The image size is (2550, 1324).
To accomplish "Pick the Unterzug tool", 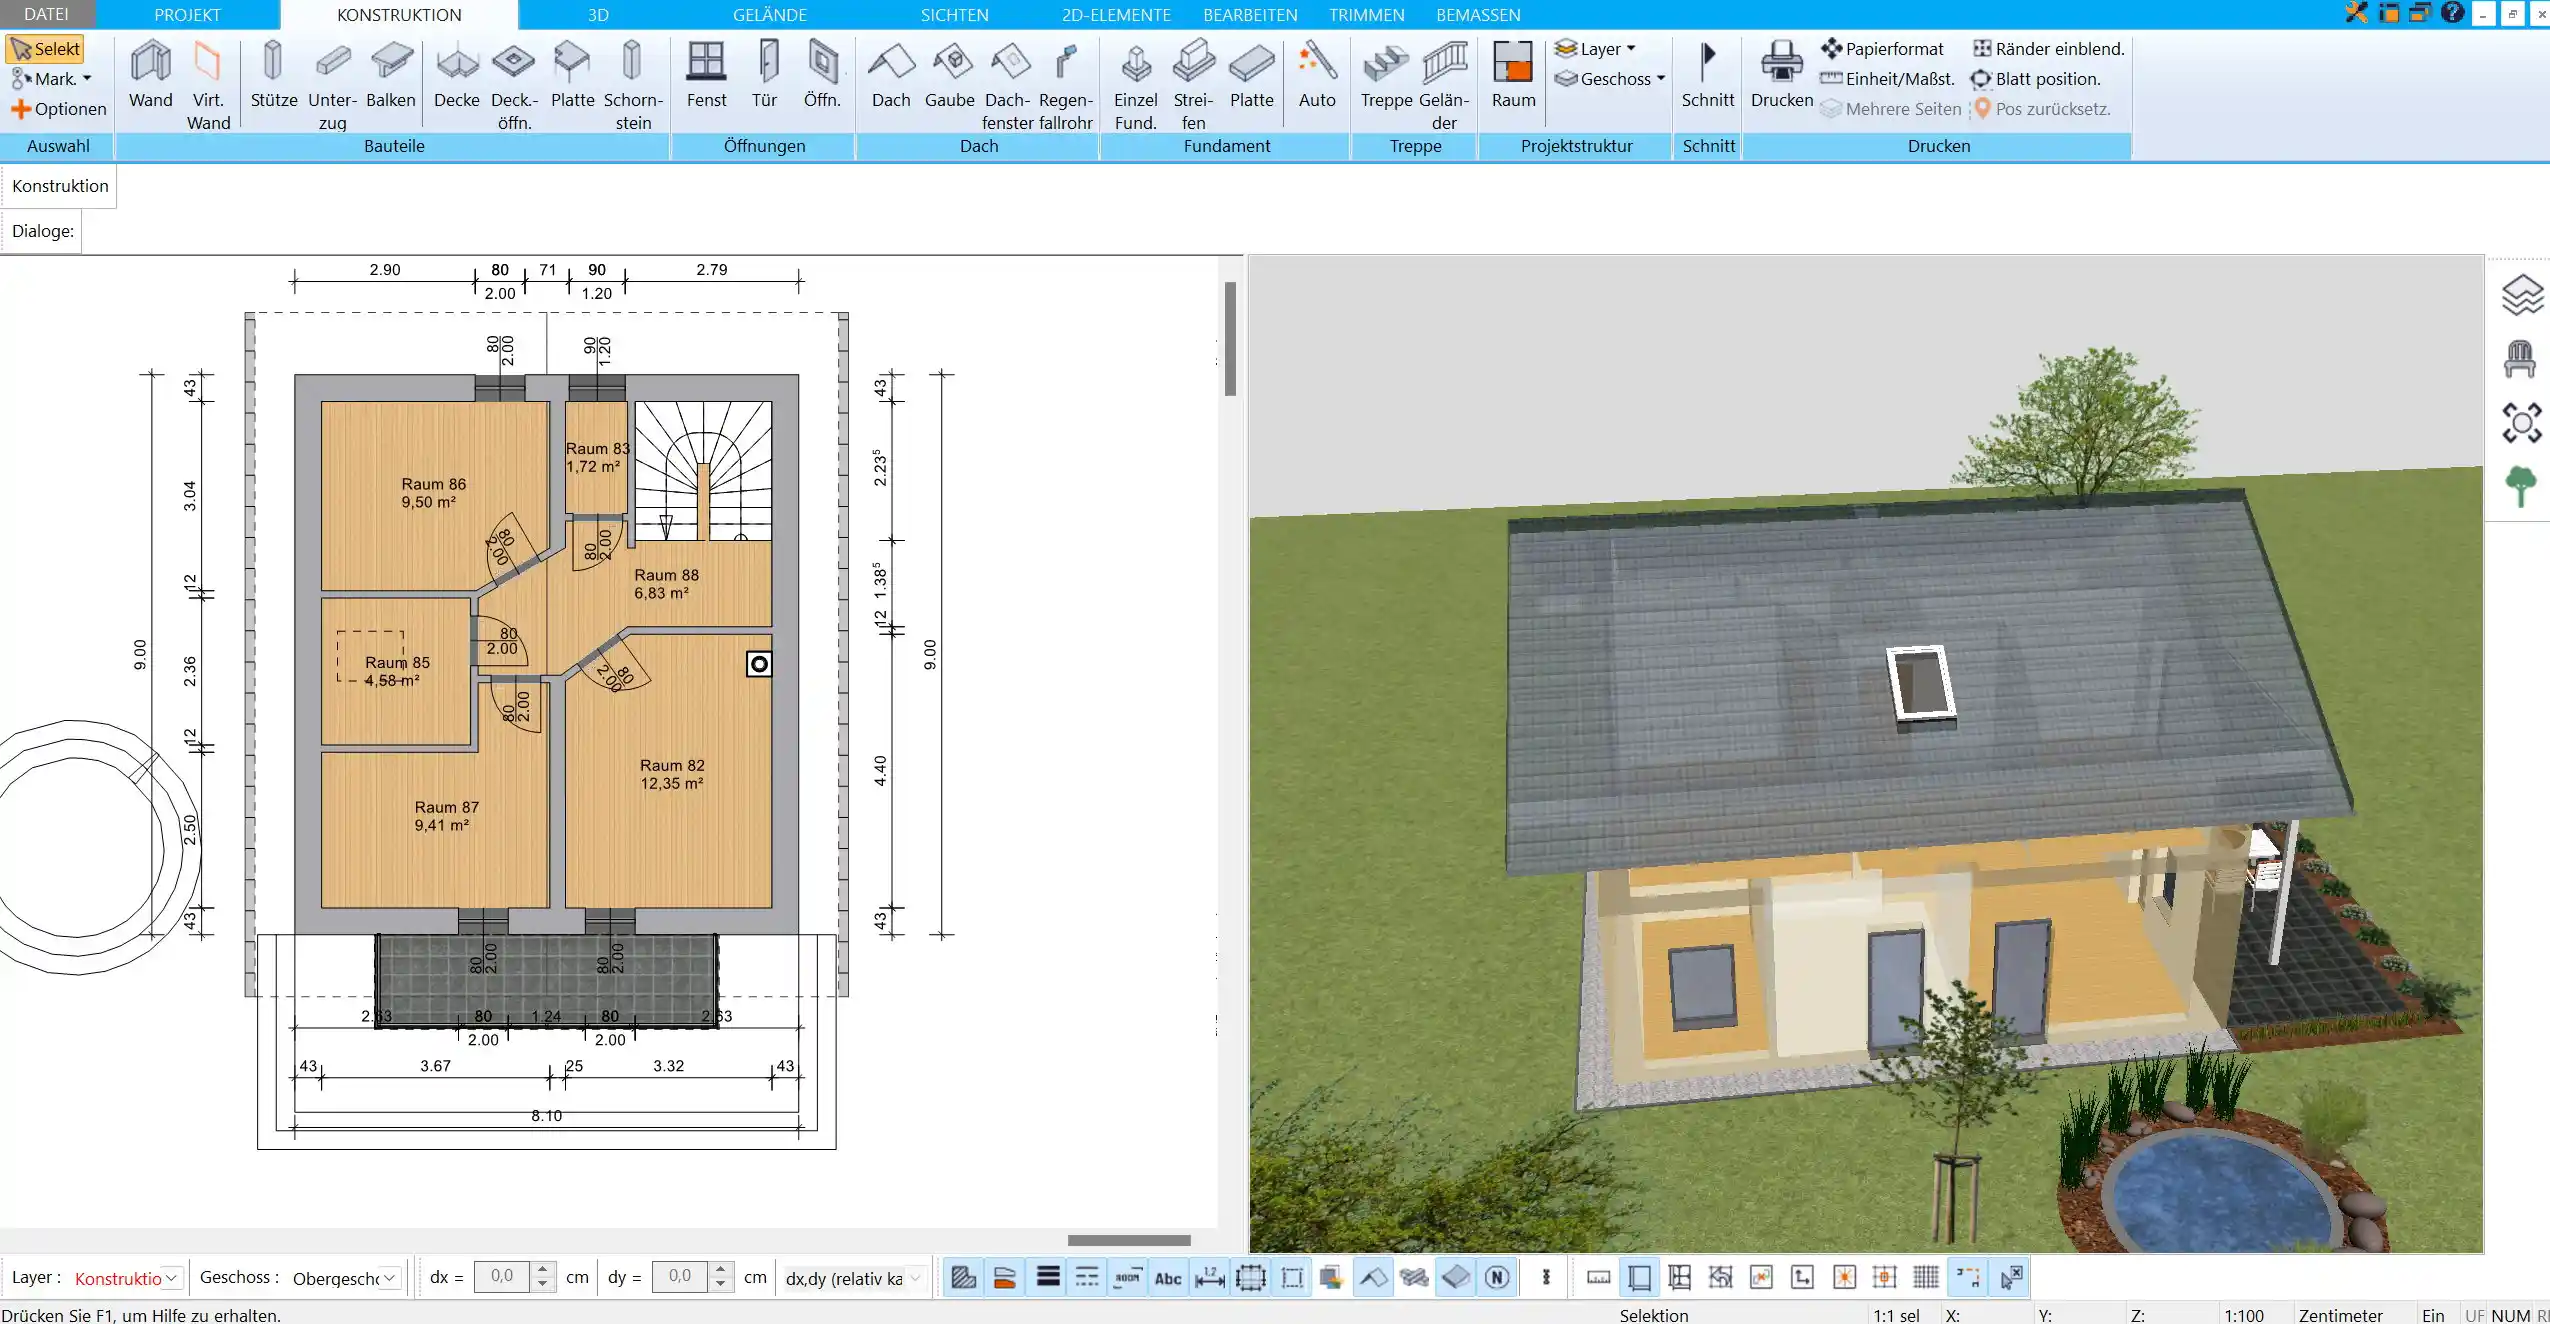I will tap(332, 85).
